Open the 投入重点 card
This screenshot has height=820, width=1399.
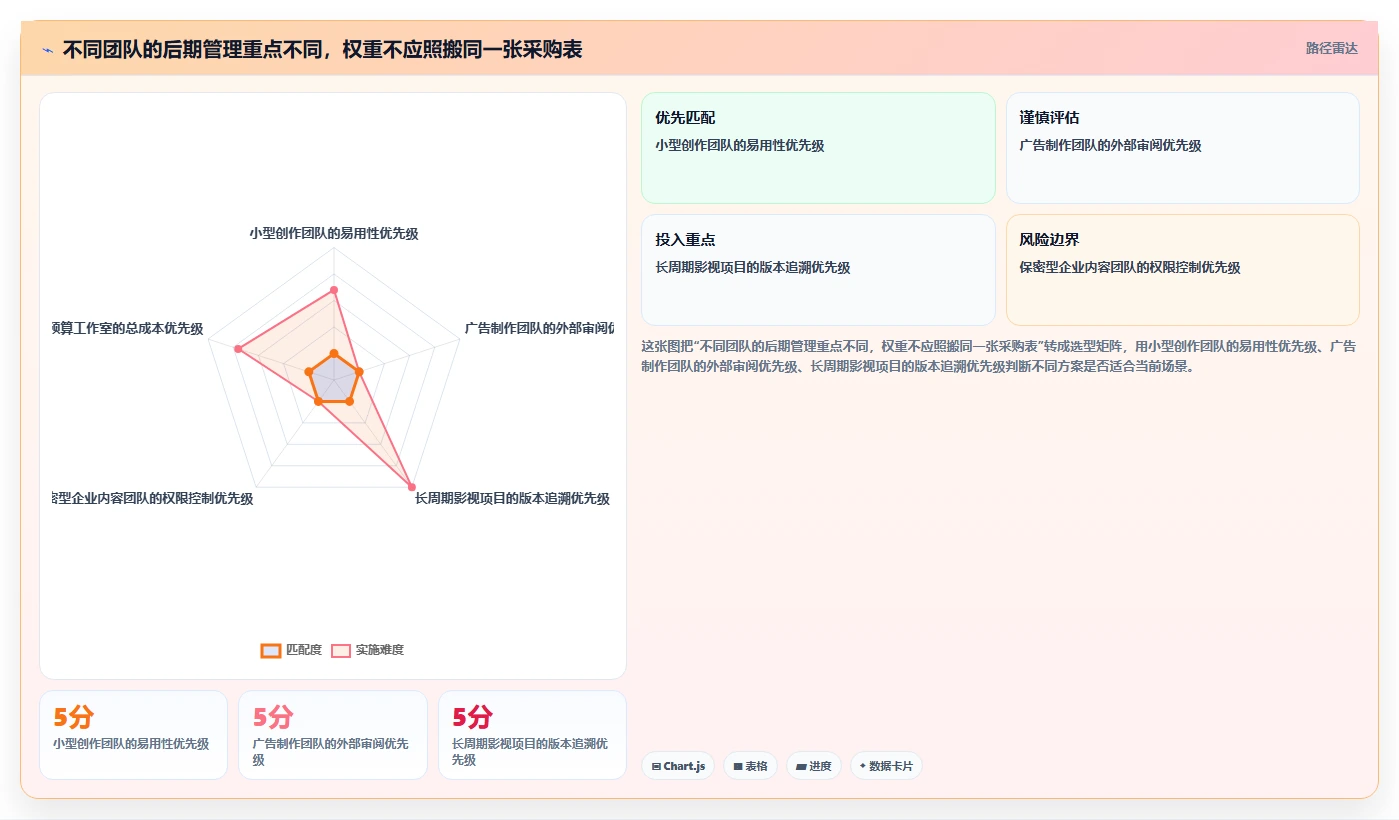818,270
